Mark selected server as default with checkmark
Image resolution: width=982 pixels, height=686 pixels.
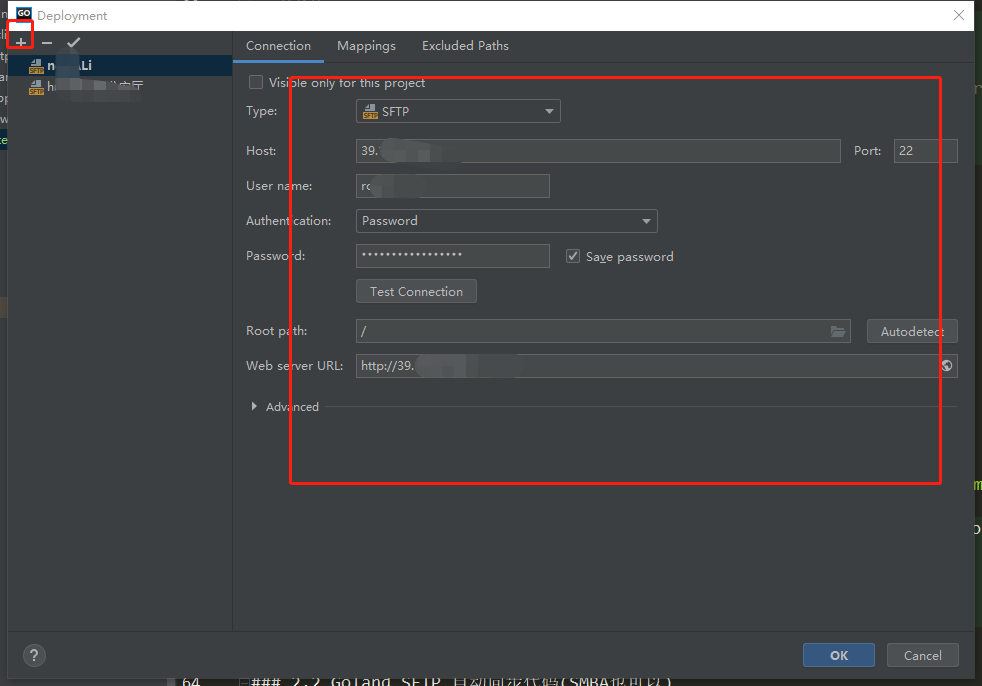[72, 41]
